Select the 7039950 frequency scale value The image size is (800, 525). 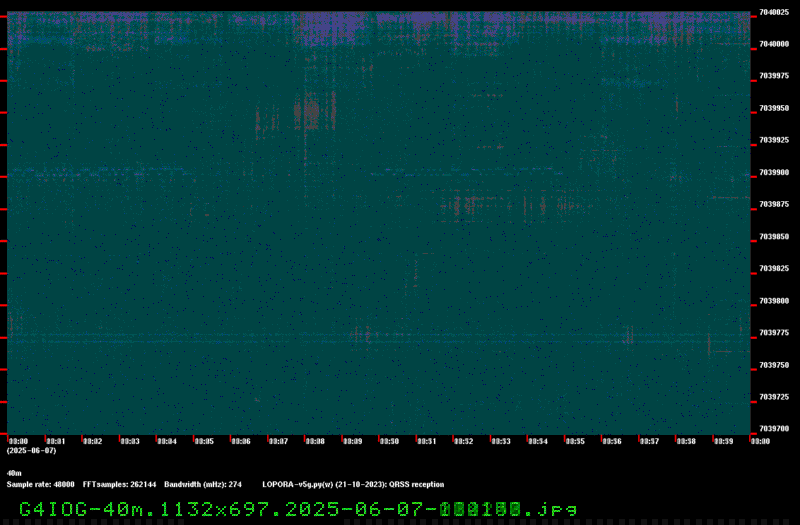pos(774,108)
